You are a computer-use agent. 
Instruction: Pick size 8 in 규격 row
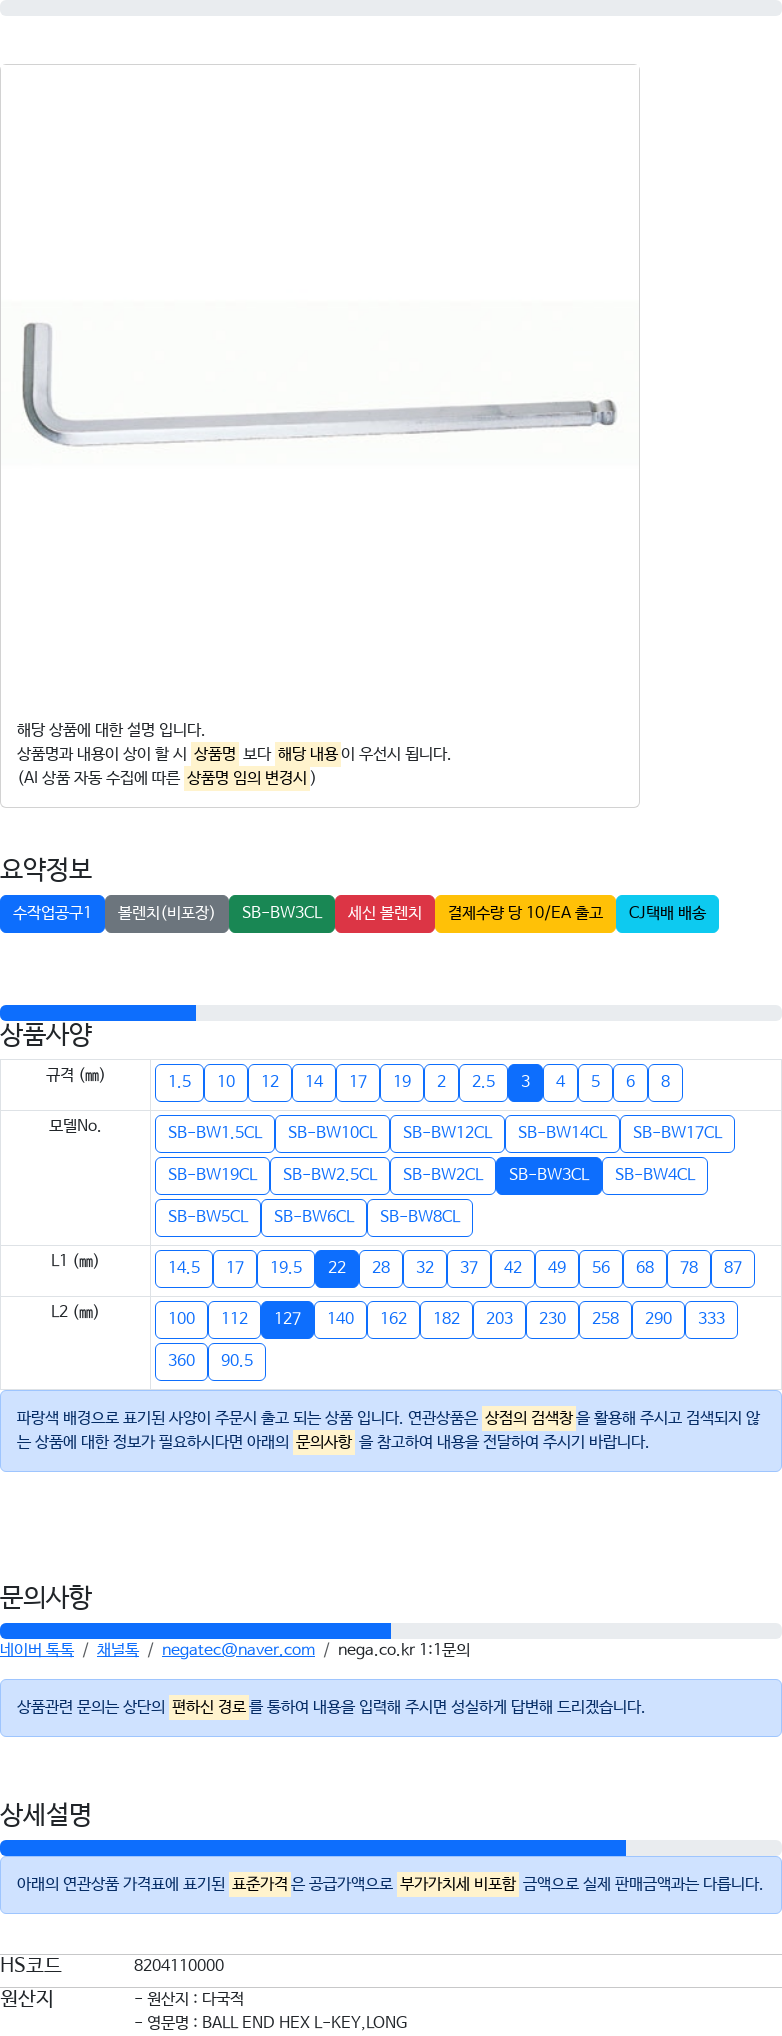pos(665,1082)
